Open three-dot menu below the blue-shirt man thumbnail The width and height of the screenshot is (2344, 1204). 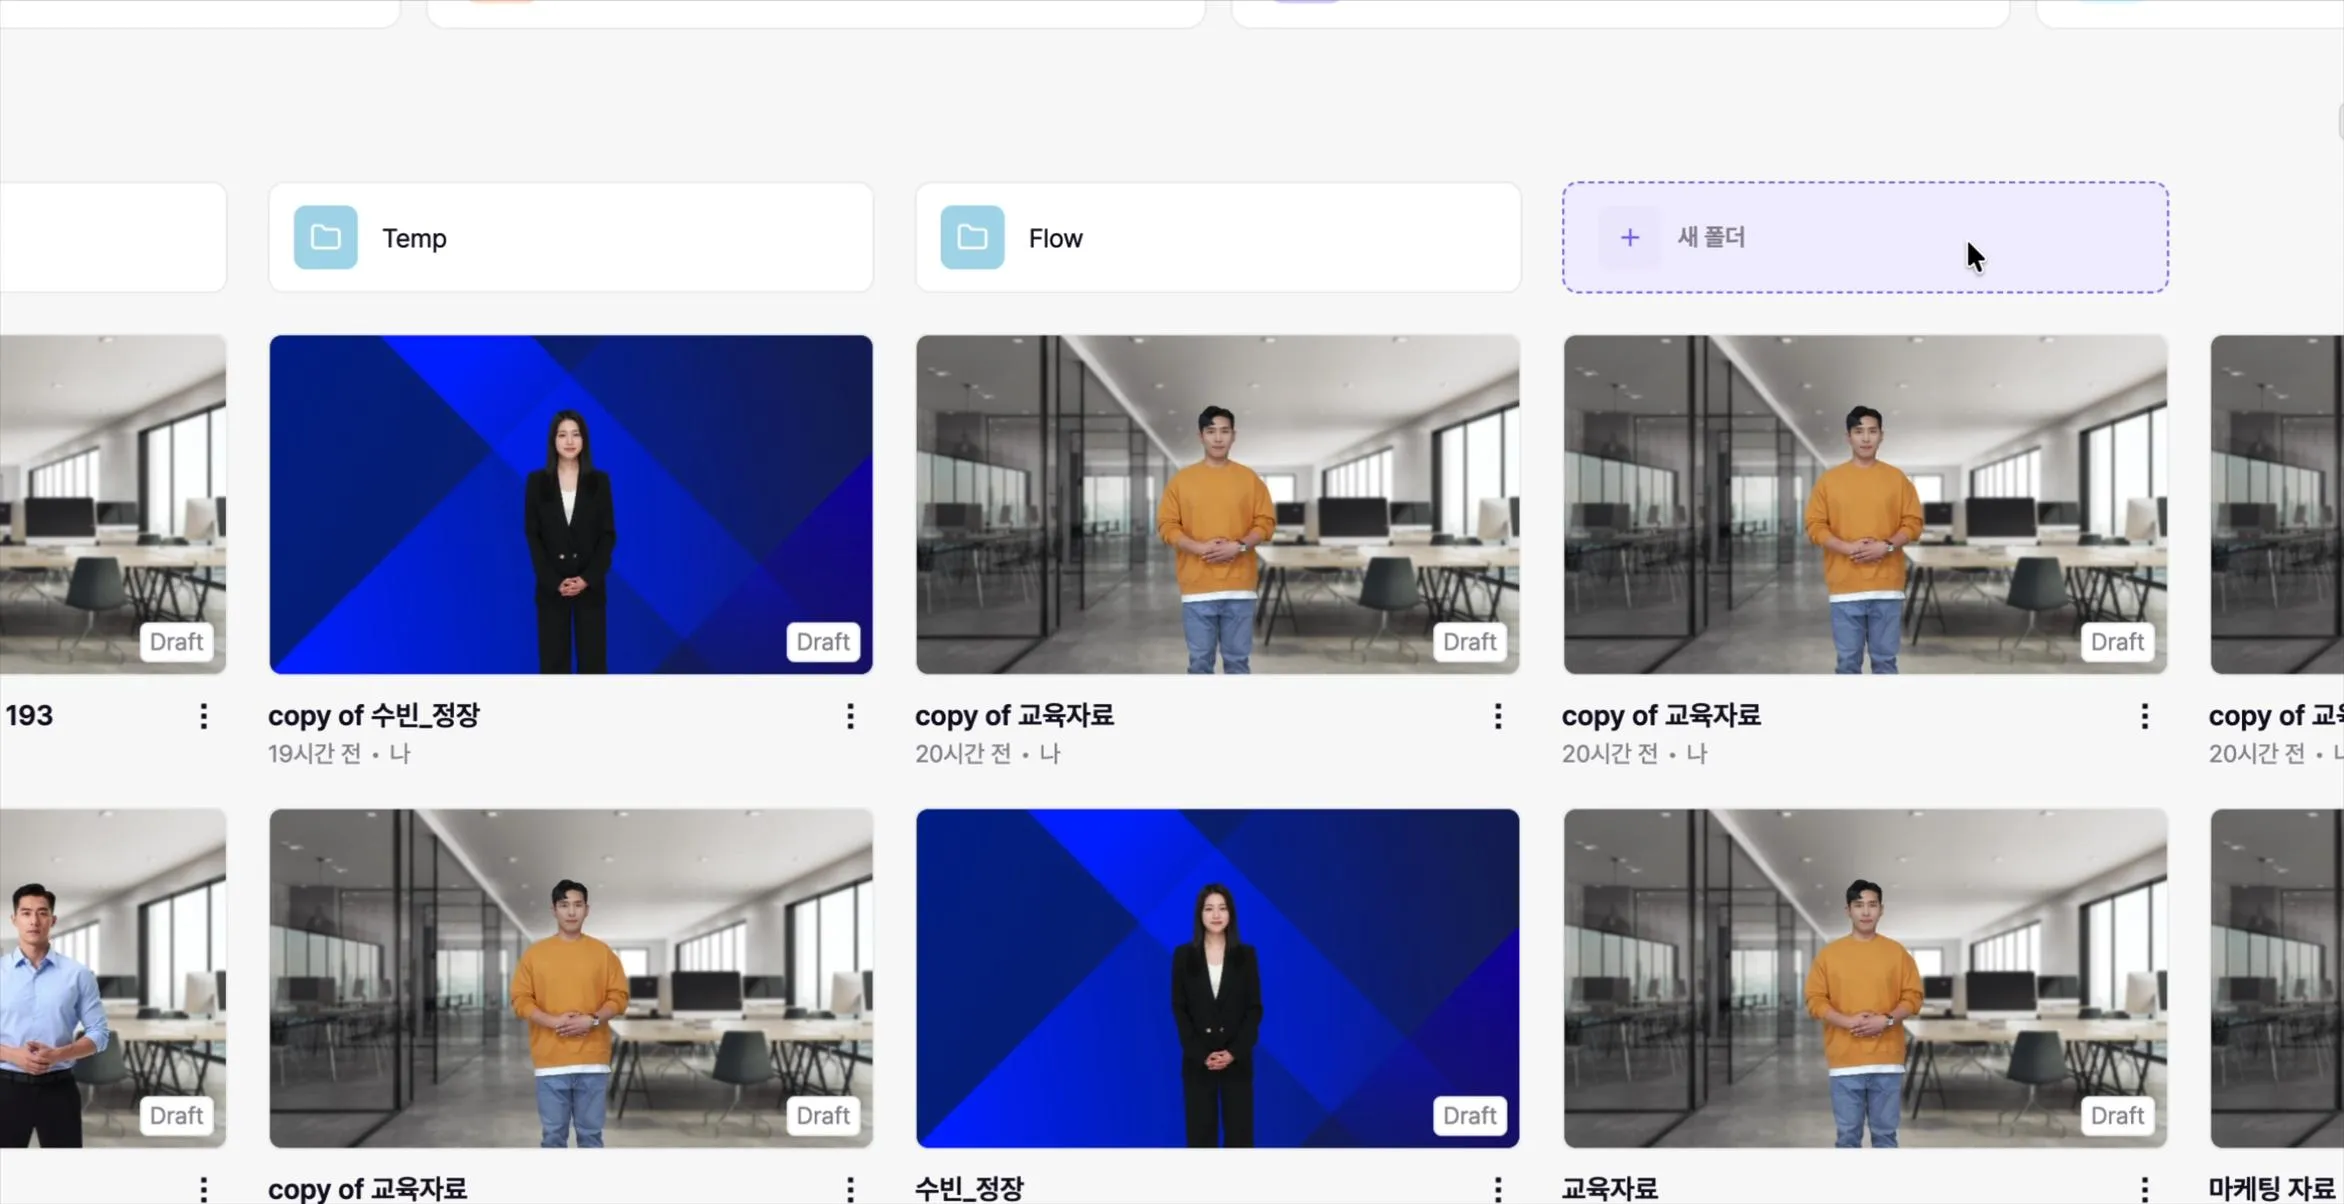pyautogui.click(x=204, y=1189)
